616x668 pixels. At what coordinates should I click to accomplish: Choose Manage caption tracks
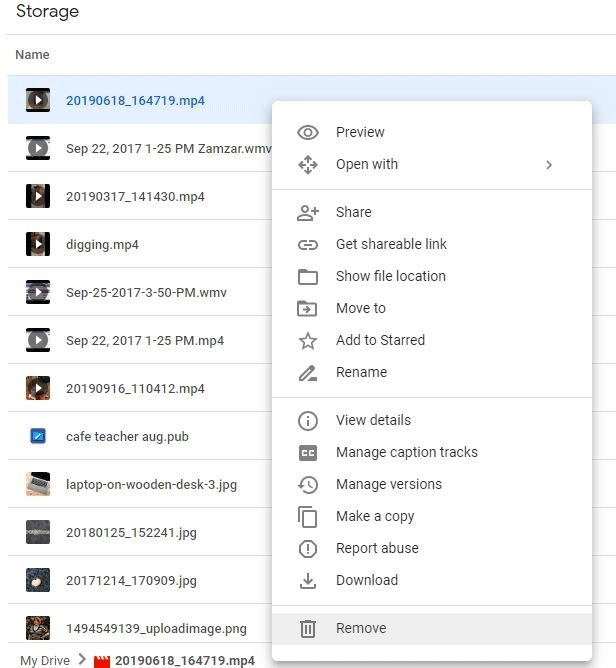coord(432,452)
